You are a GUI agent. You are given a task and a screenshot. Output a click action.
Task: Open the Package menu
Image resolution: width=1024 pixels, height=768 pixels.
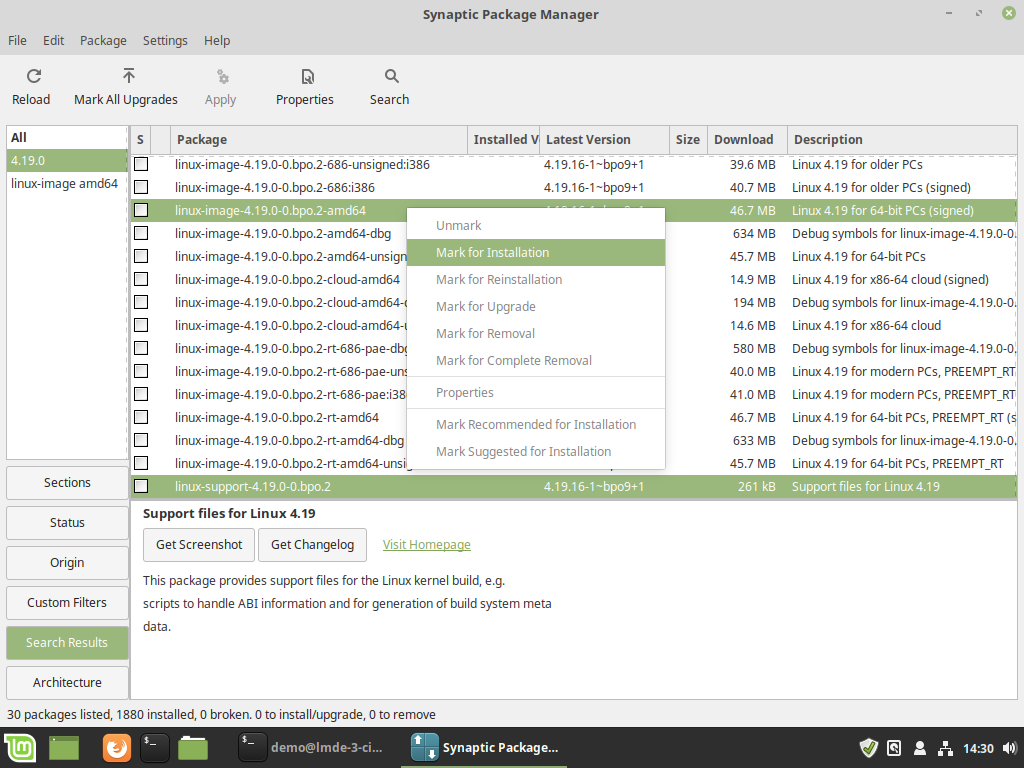coord(103,40)
